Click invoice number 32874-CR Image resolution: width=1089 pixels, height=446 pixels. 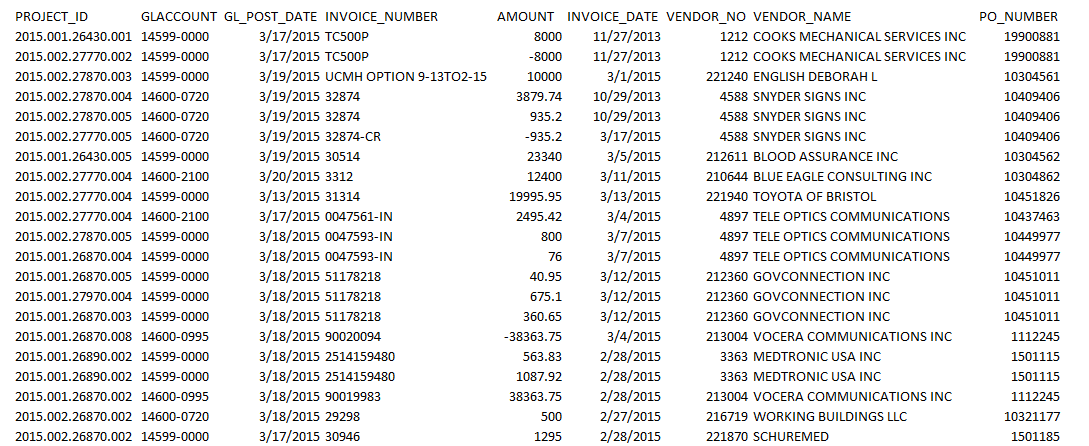click(x=353, y=137)
